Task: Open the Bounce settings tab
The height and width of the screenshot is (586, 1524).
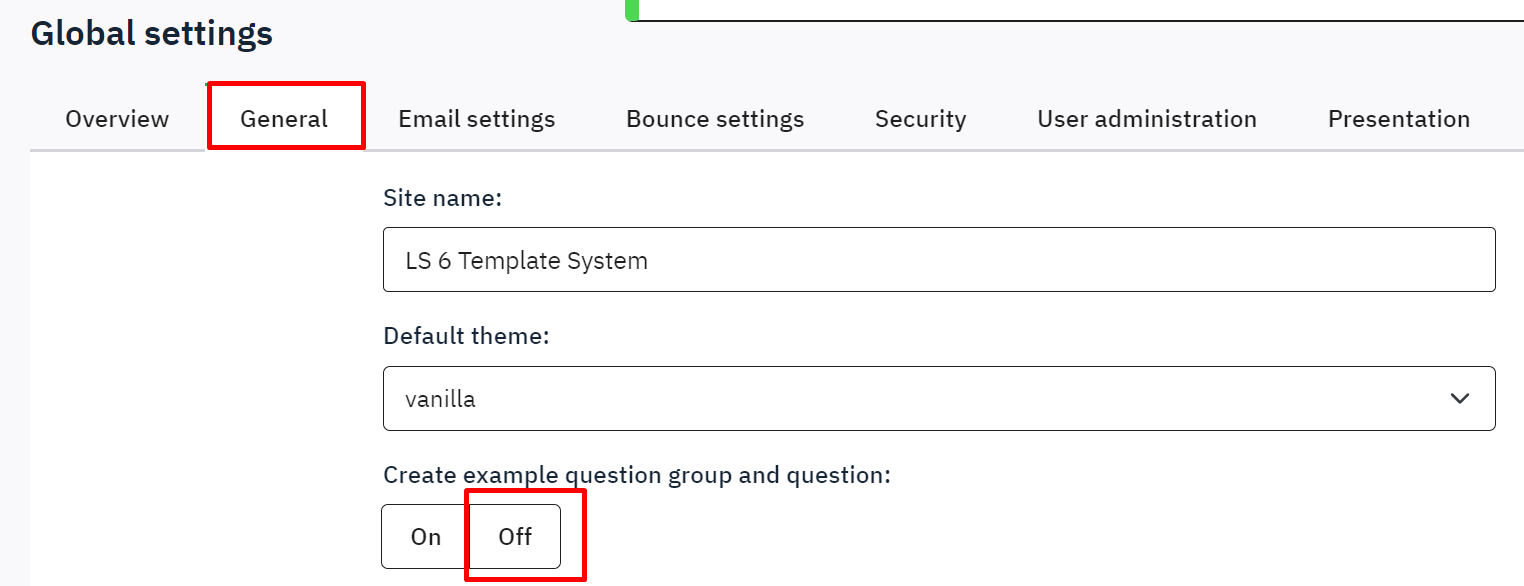Action: (715, 119)
